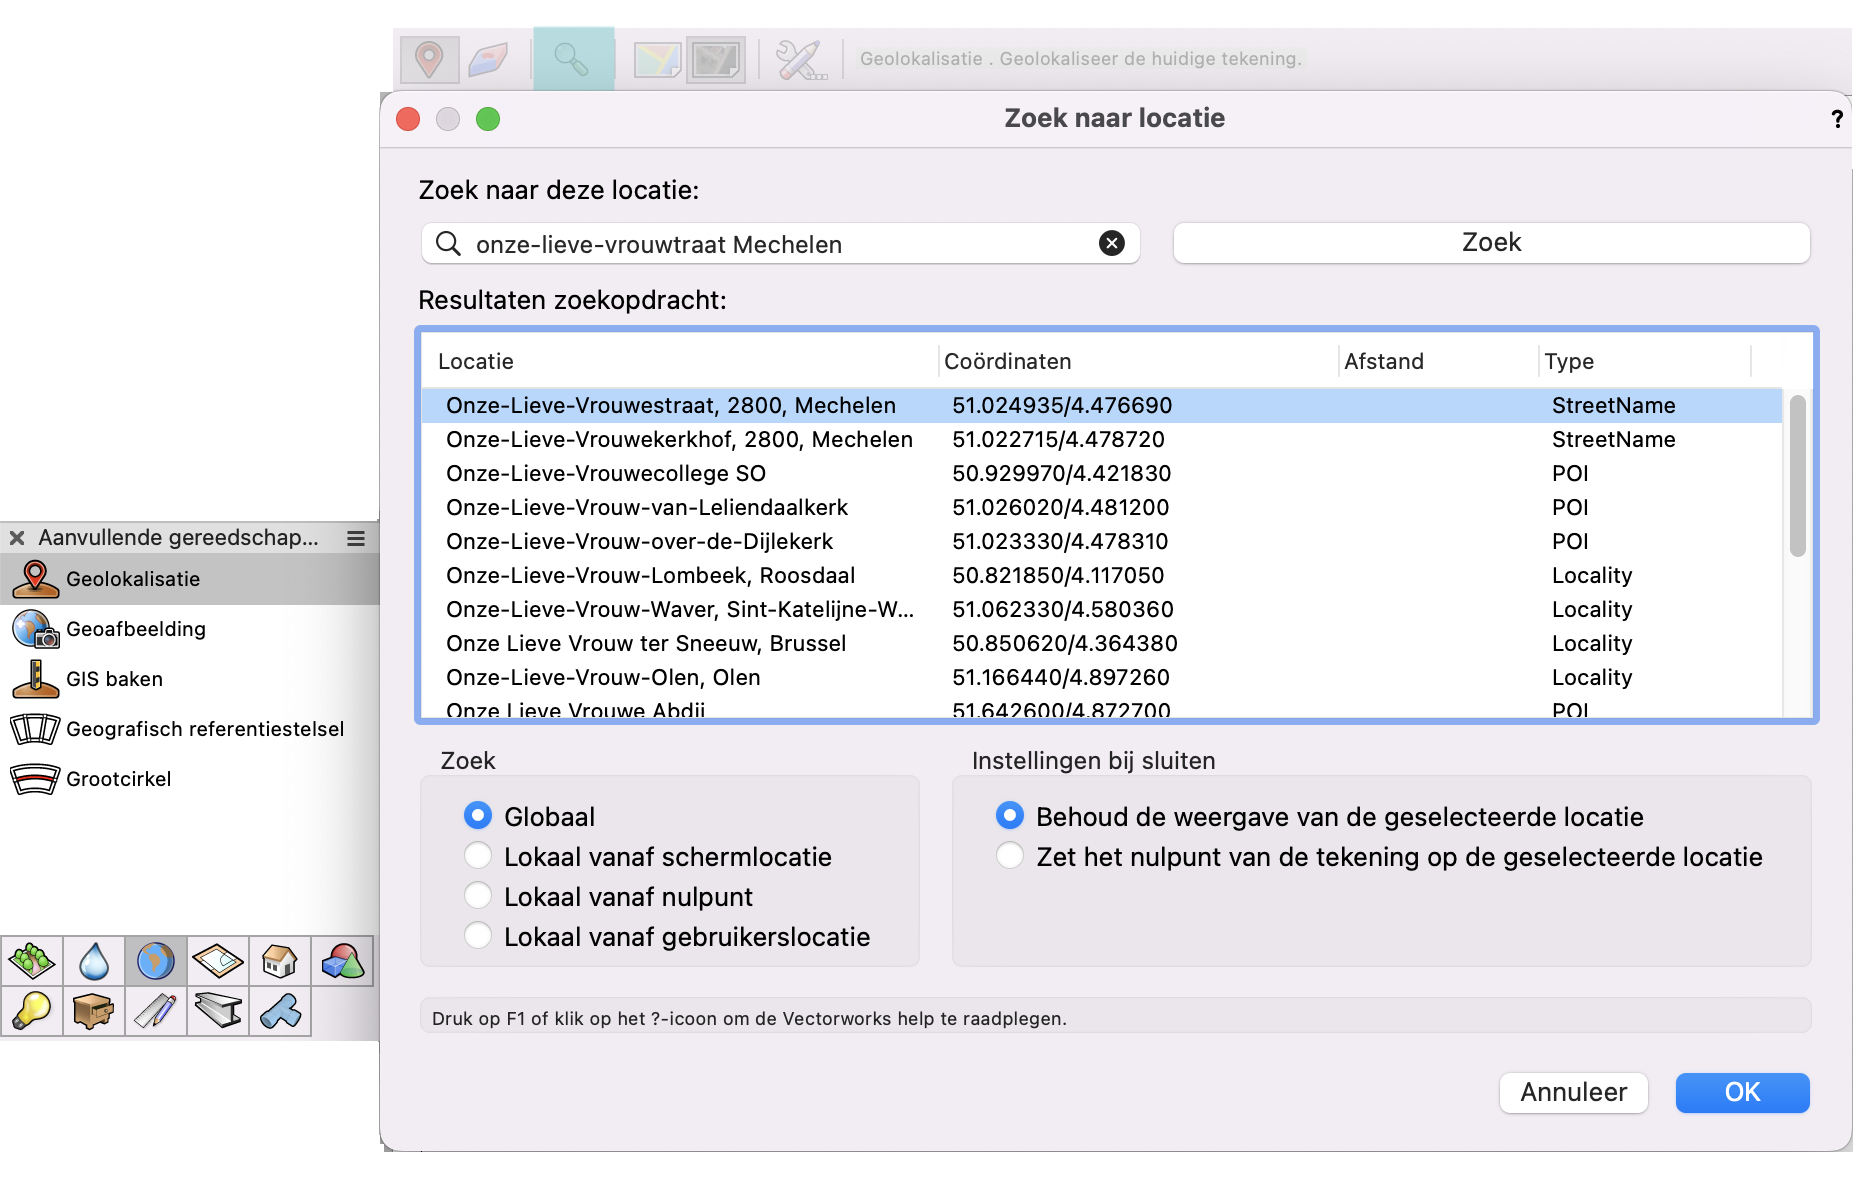The width and height of the screenshot is (1869, 1184).
Task: Select result Onze-Lieve-Vrouwestraat, 2800, Mechelen
Action: 1102,405
